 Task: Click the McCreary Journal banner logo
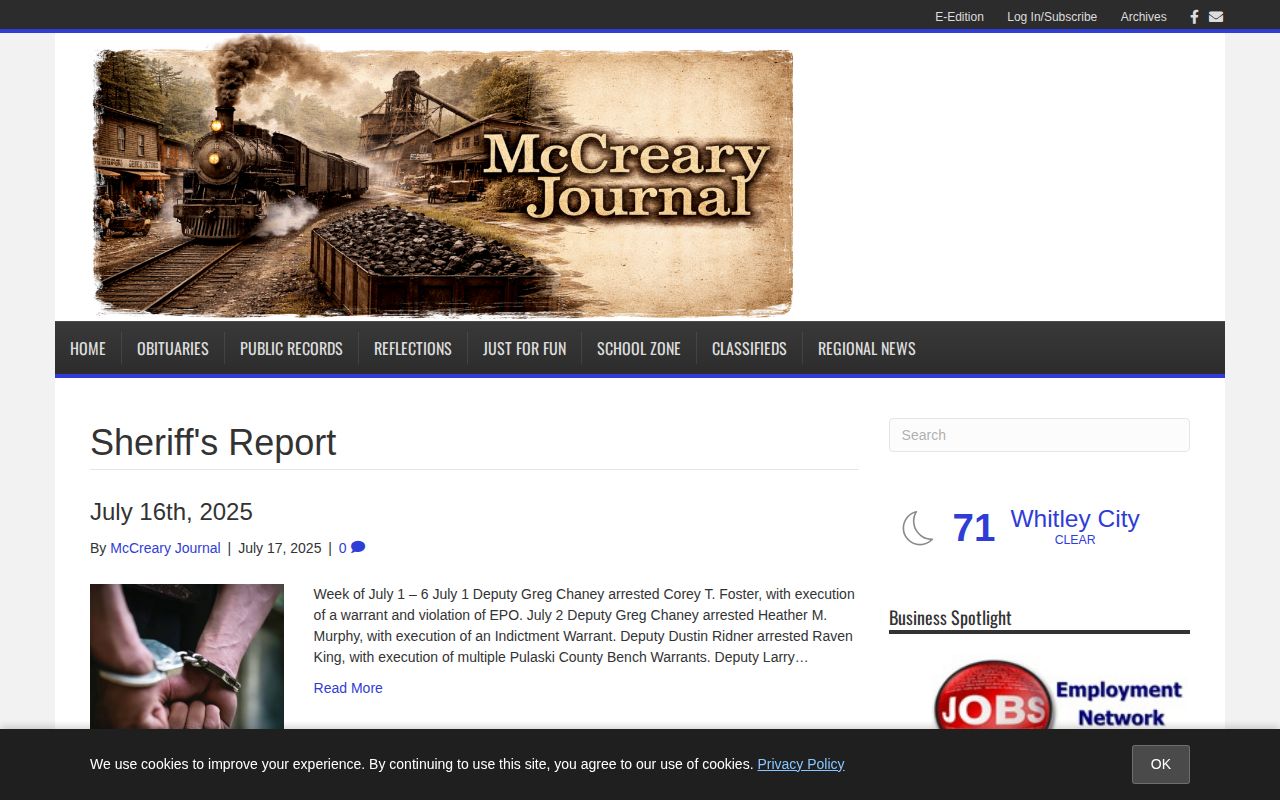click(x=442, y=177)
